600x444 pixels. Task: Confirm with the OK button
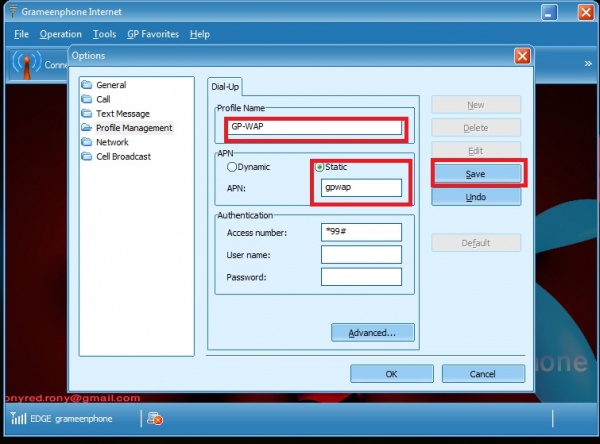click(x=391, y=374)
